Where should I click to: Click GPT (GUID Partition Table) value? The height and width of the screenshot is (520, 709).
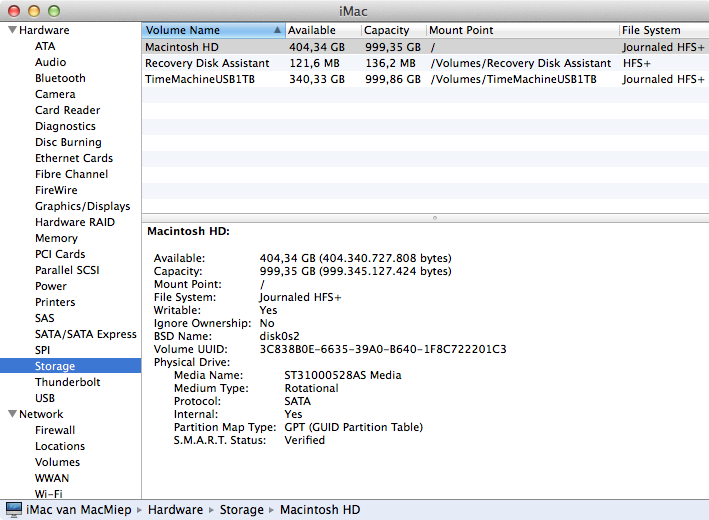pos(353,427)
